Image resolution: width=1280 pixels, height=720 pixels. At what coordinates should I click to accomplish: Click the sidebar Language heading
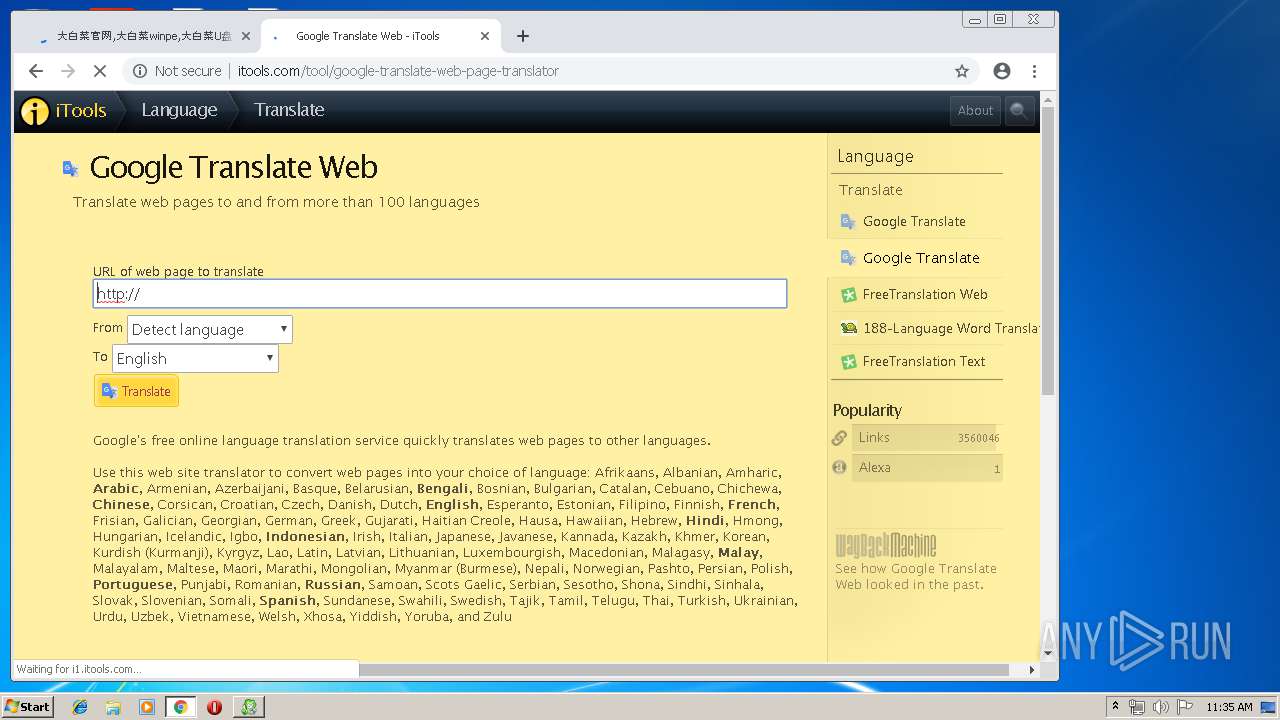tap(875, 156)
